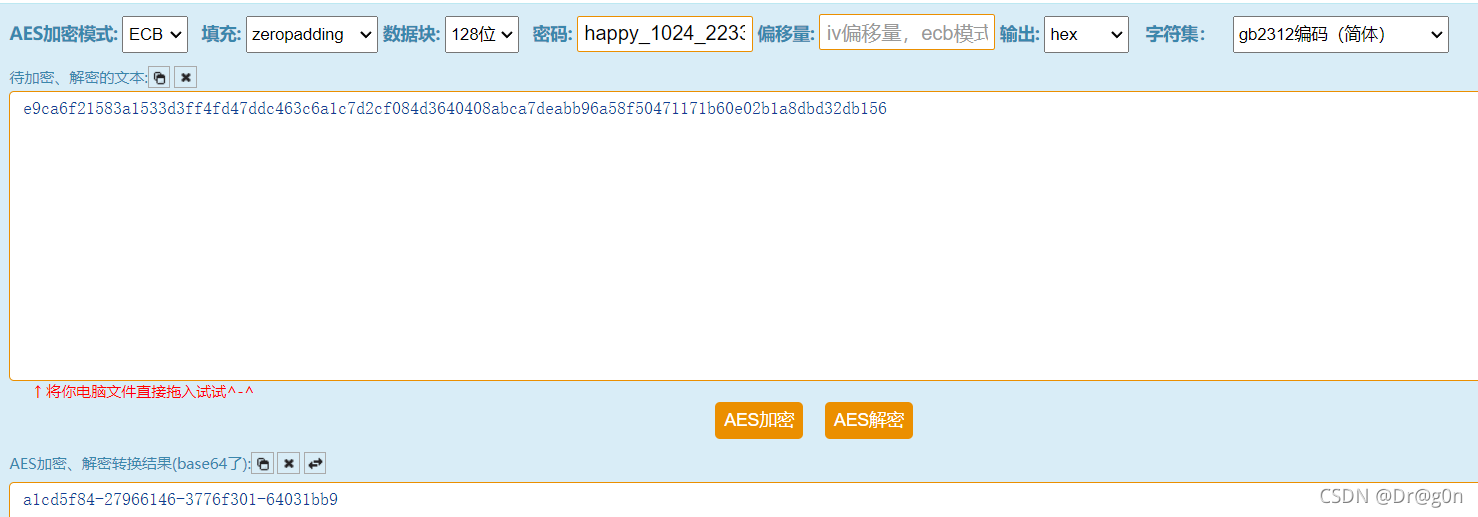
Task: Clear the AES result with X icon
Action: (x=288, y=463)
